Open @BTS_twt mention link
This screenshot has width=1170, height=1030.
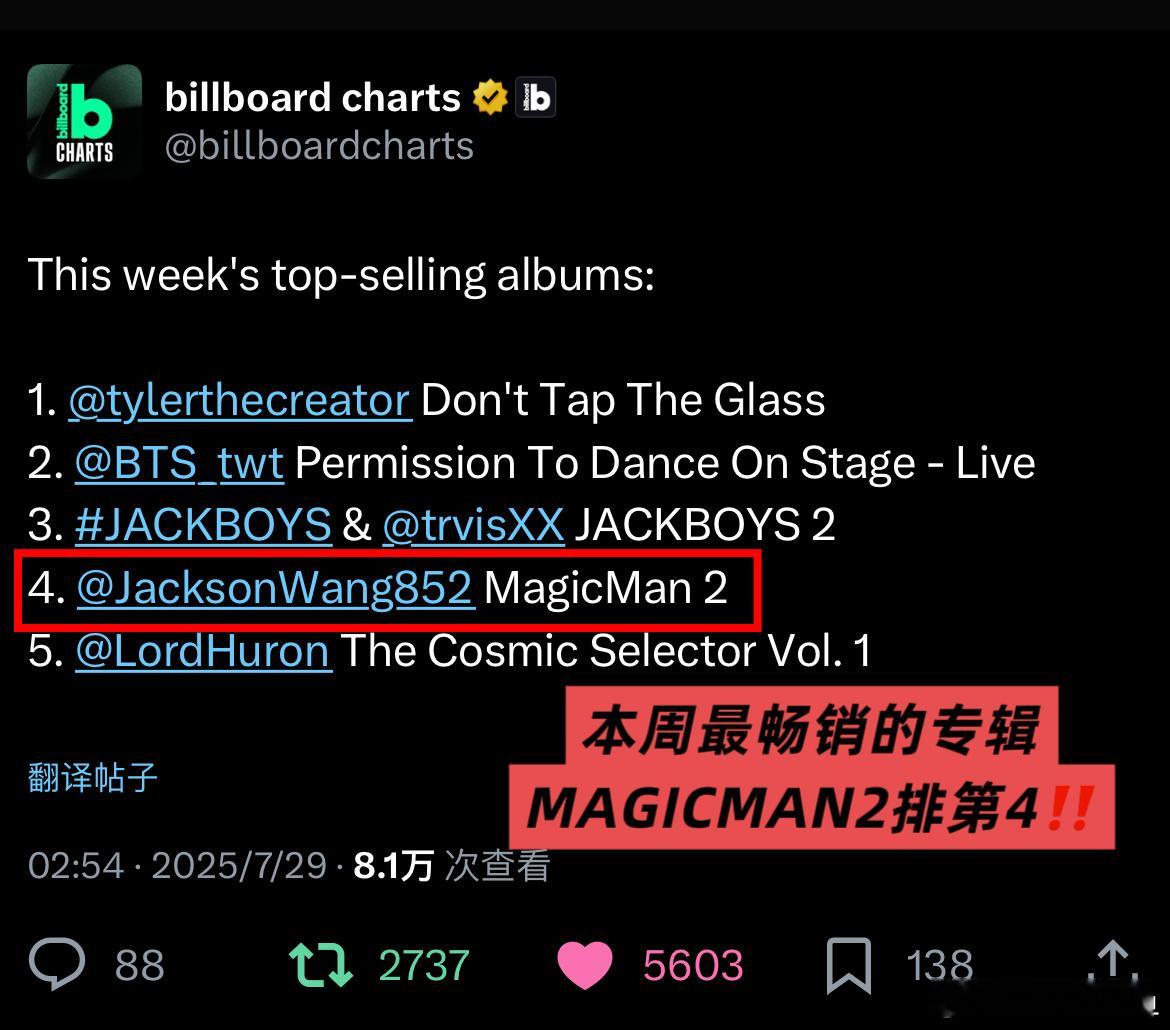[x=179, y=463]
